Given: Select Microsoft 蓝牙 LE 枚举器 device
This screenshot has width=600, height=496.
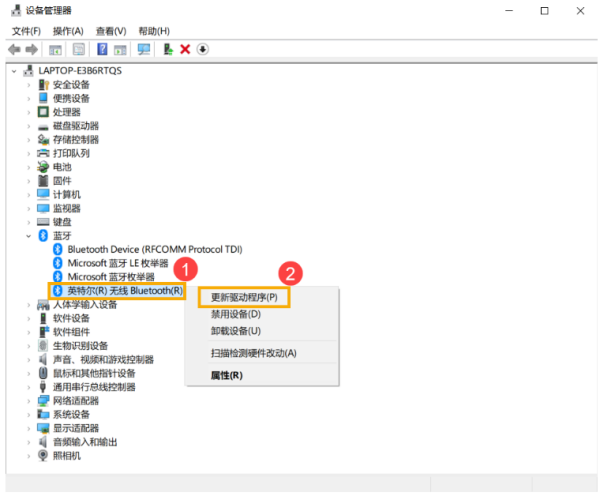Looking at the screenshot, I should [118, 263].
